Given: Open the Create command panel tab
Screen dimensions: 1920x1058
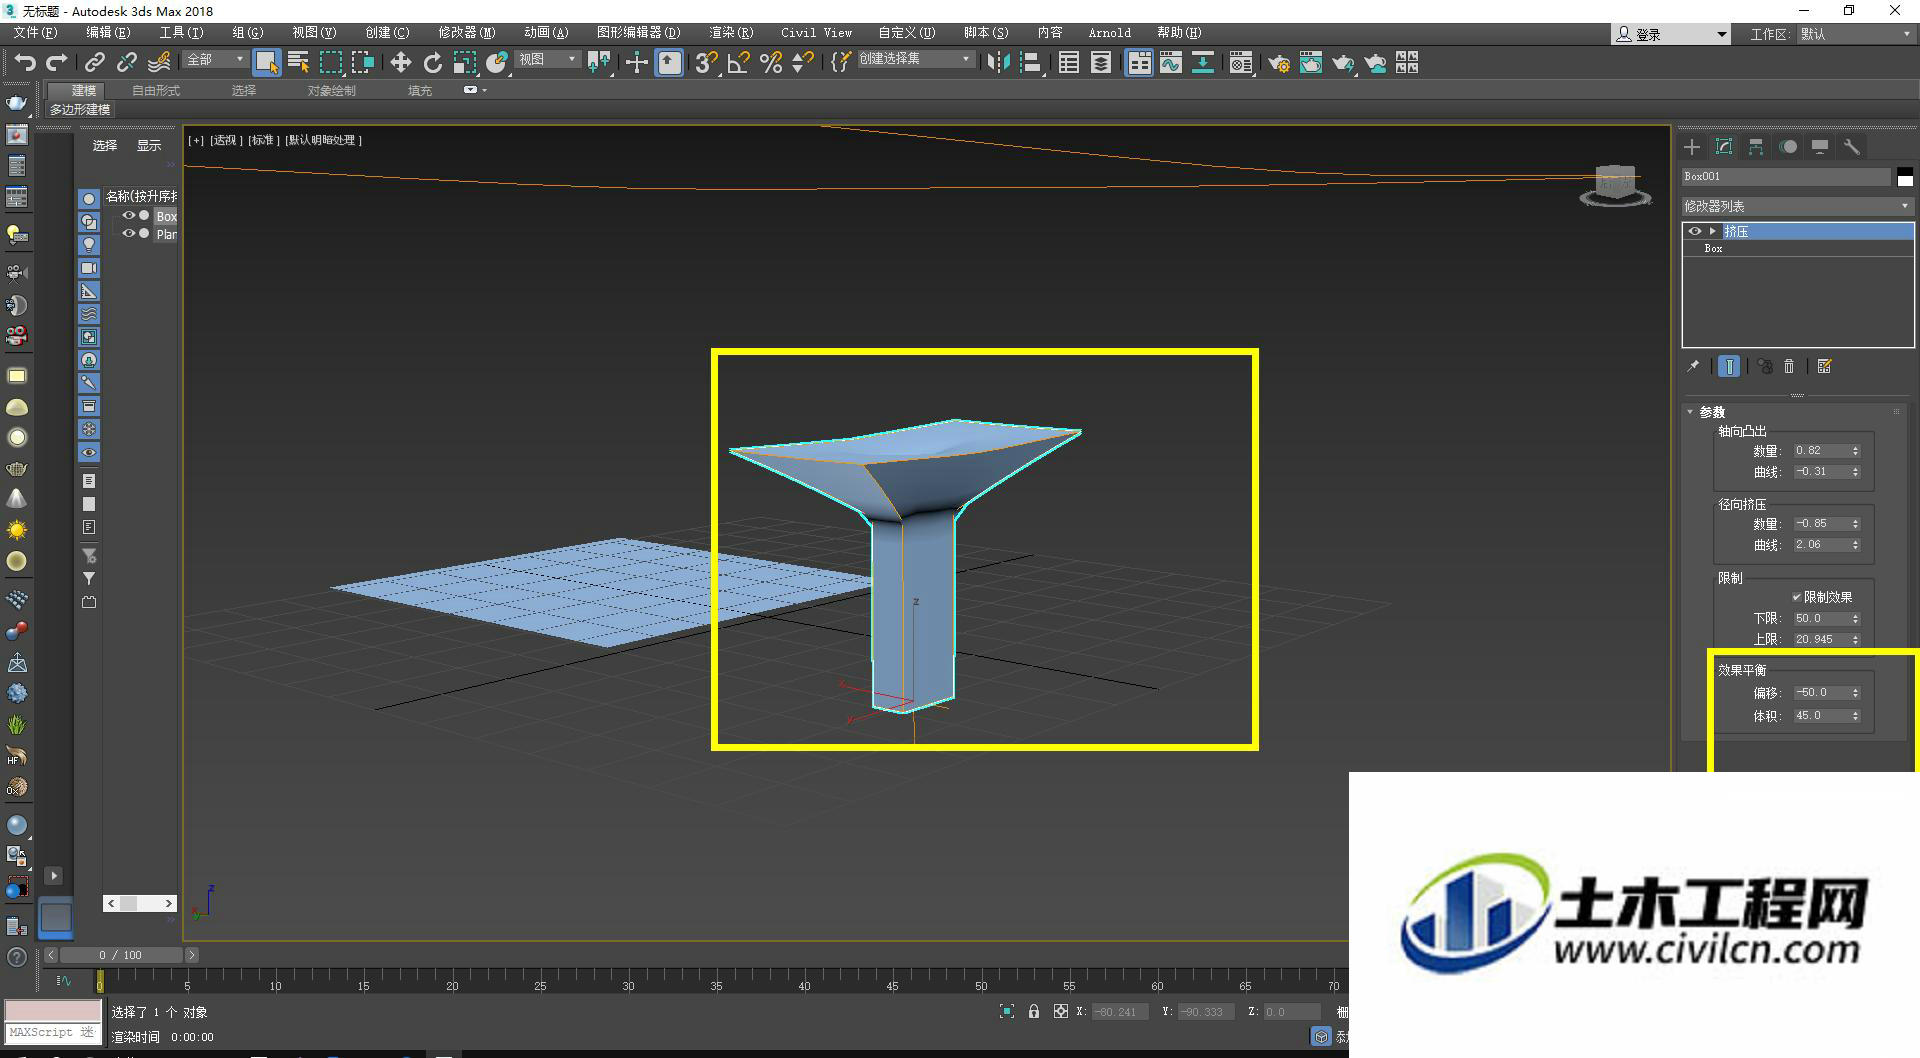Looking at the screenshot, I should coord(1692,147).
